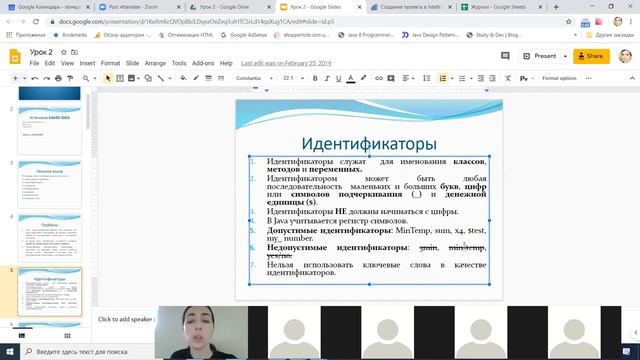Print the presentation with the printer icon
Screen dimensions: 640x360
pos(58,78)
